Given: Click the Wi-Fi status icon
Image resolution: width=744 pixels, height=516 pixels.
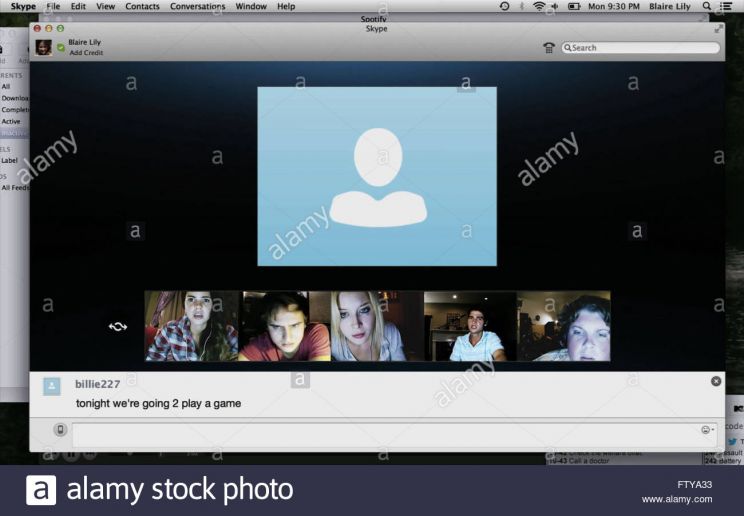Looking at the screenshot, I should pos(539,6).
